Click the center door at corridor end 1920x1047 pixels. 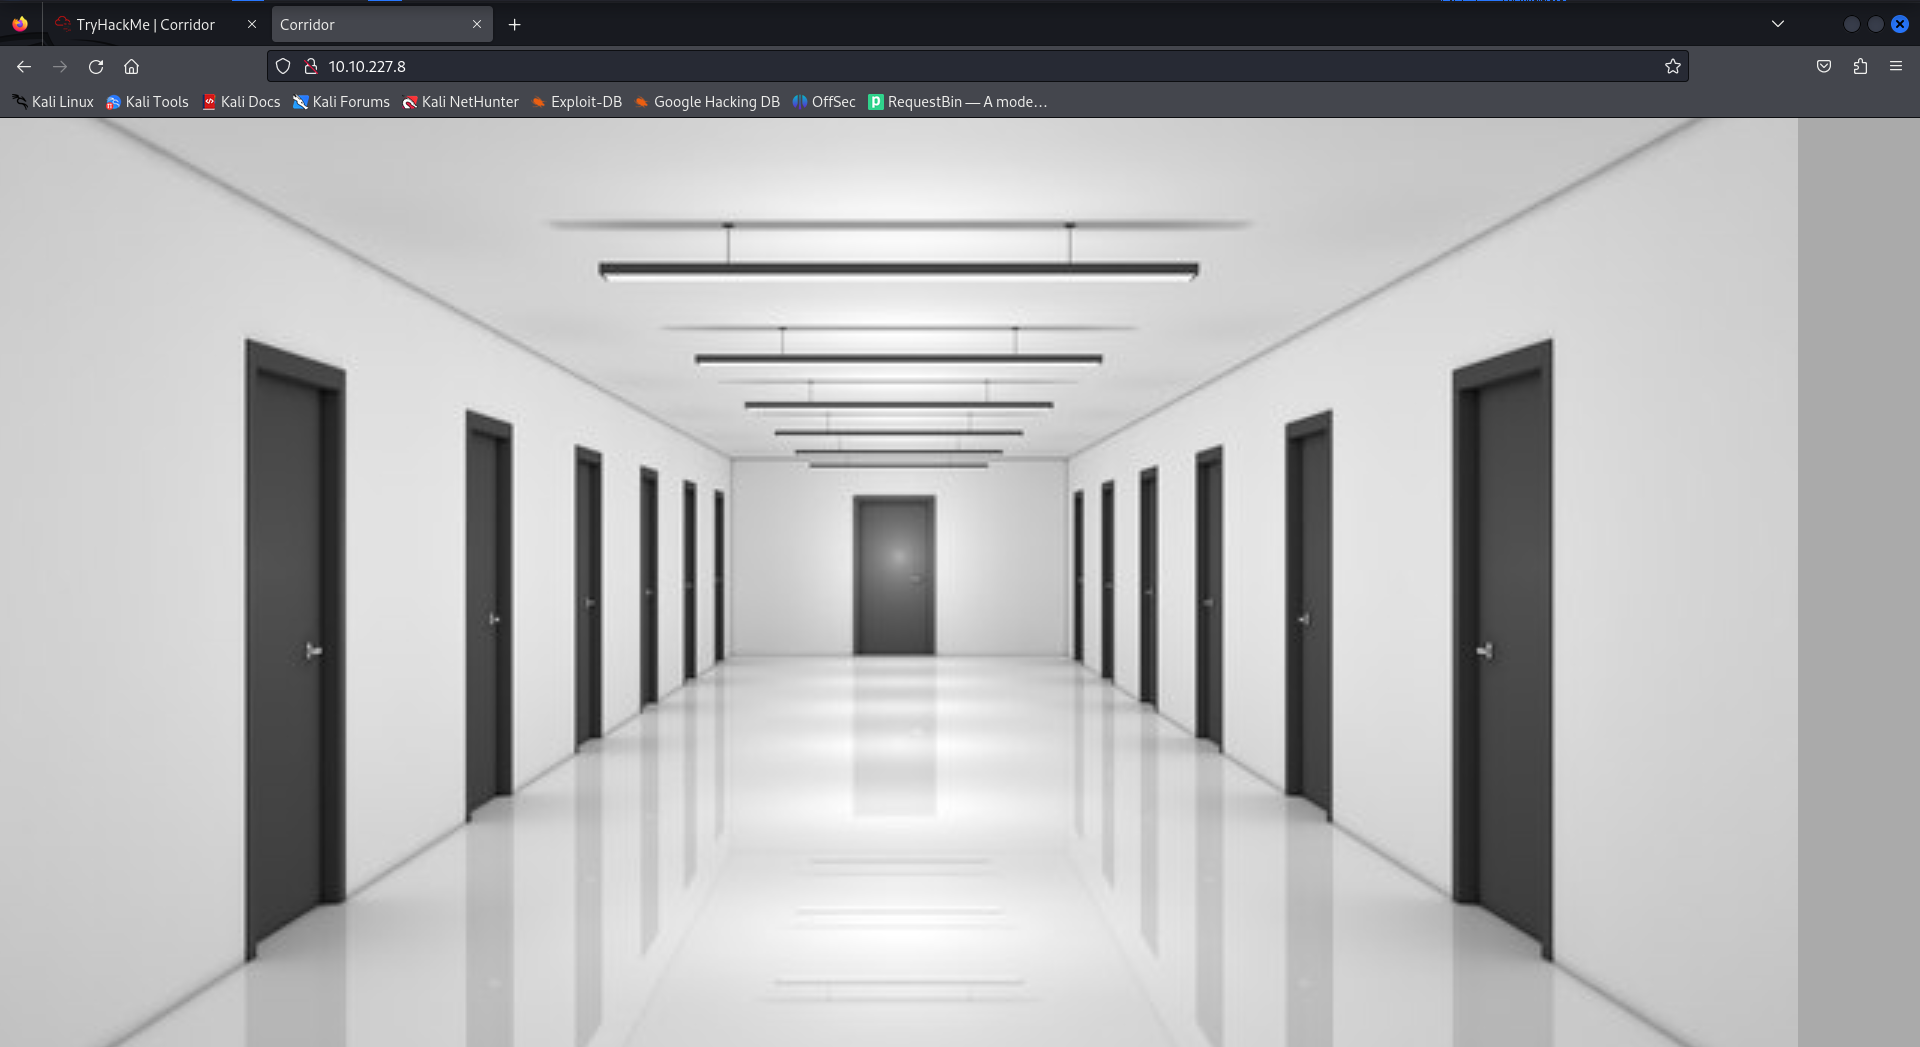(x=894, y=575)
